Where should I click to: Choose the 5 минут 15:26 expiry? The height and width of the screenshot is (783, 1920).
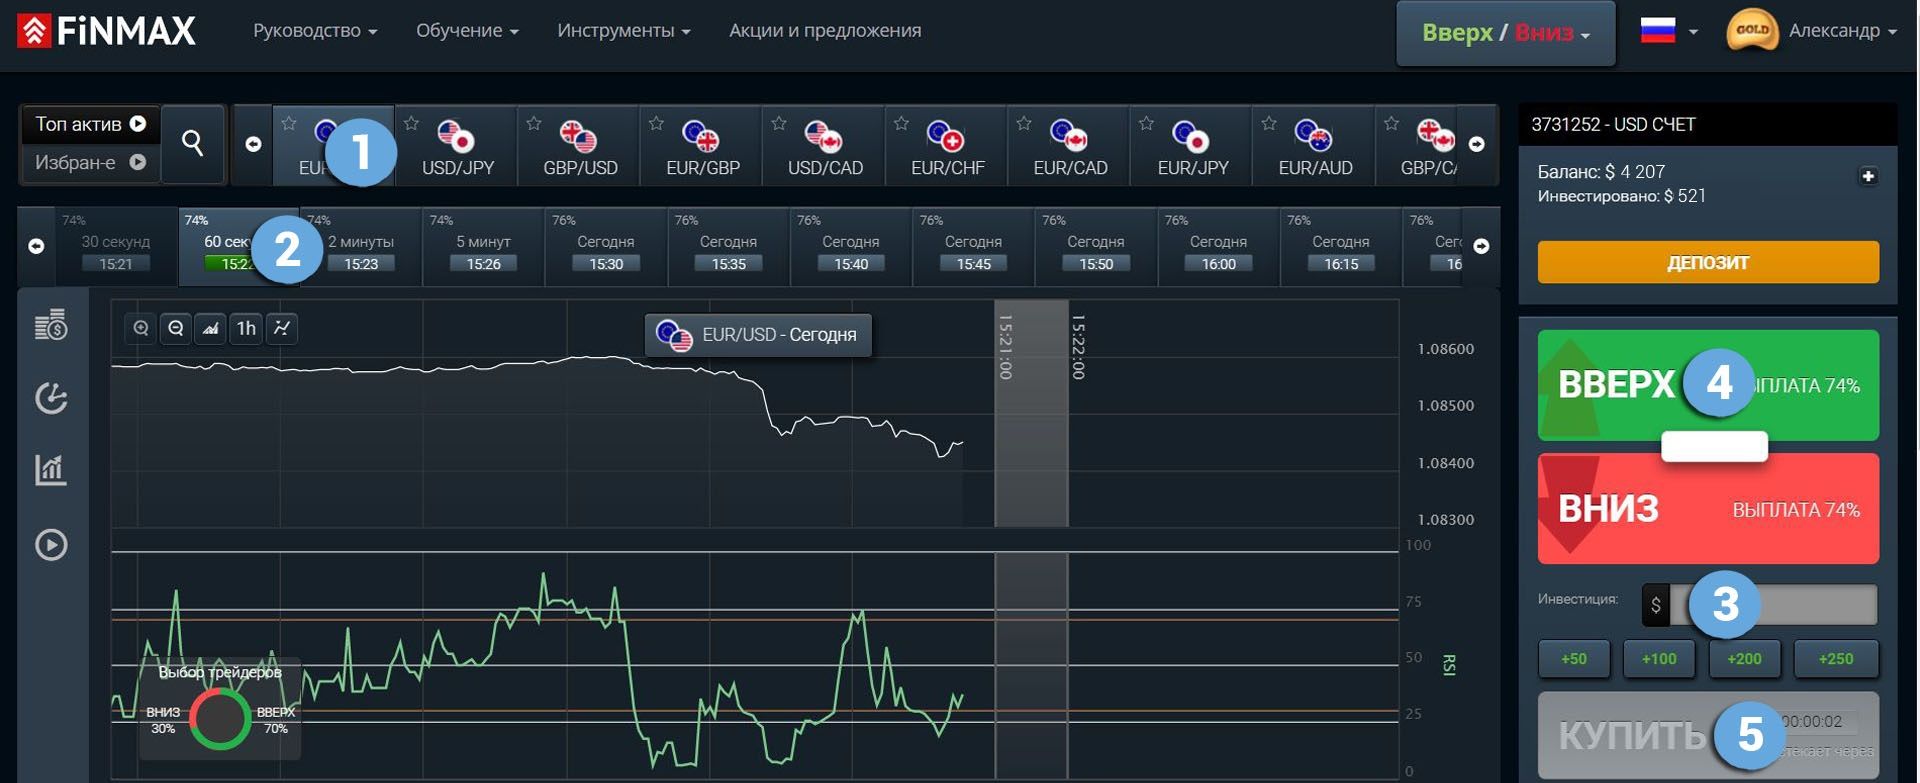tap(484, 246)
